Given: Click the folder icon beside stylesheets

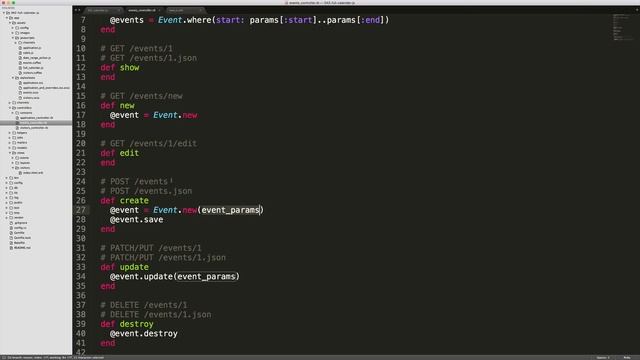Looking at the screenshot, I should [x=17, y=78].
